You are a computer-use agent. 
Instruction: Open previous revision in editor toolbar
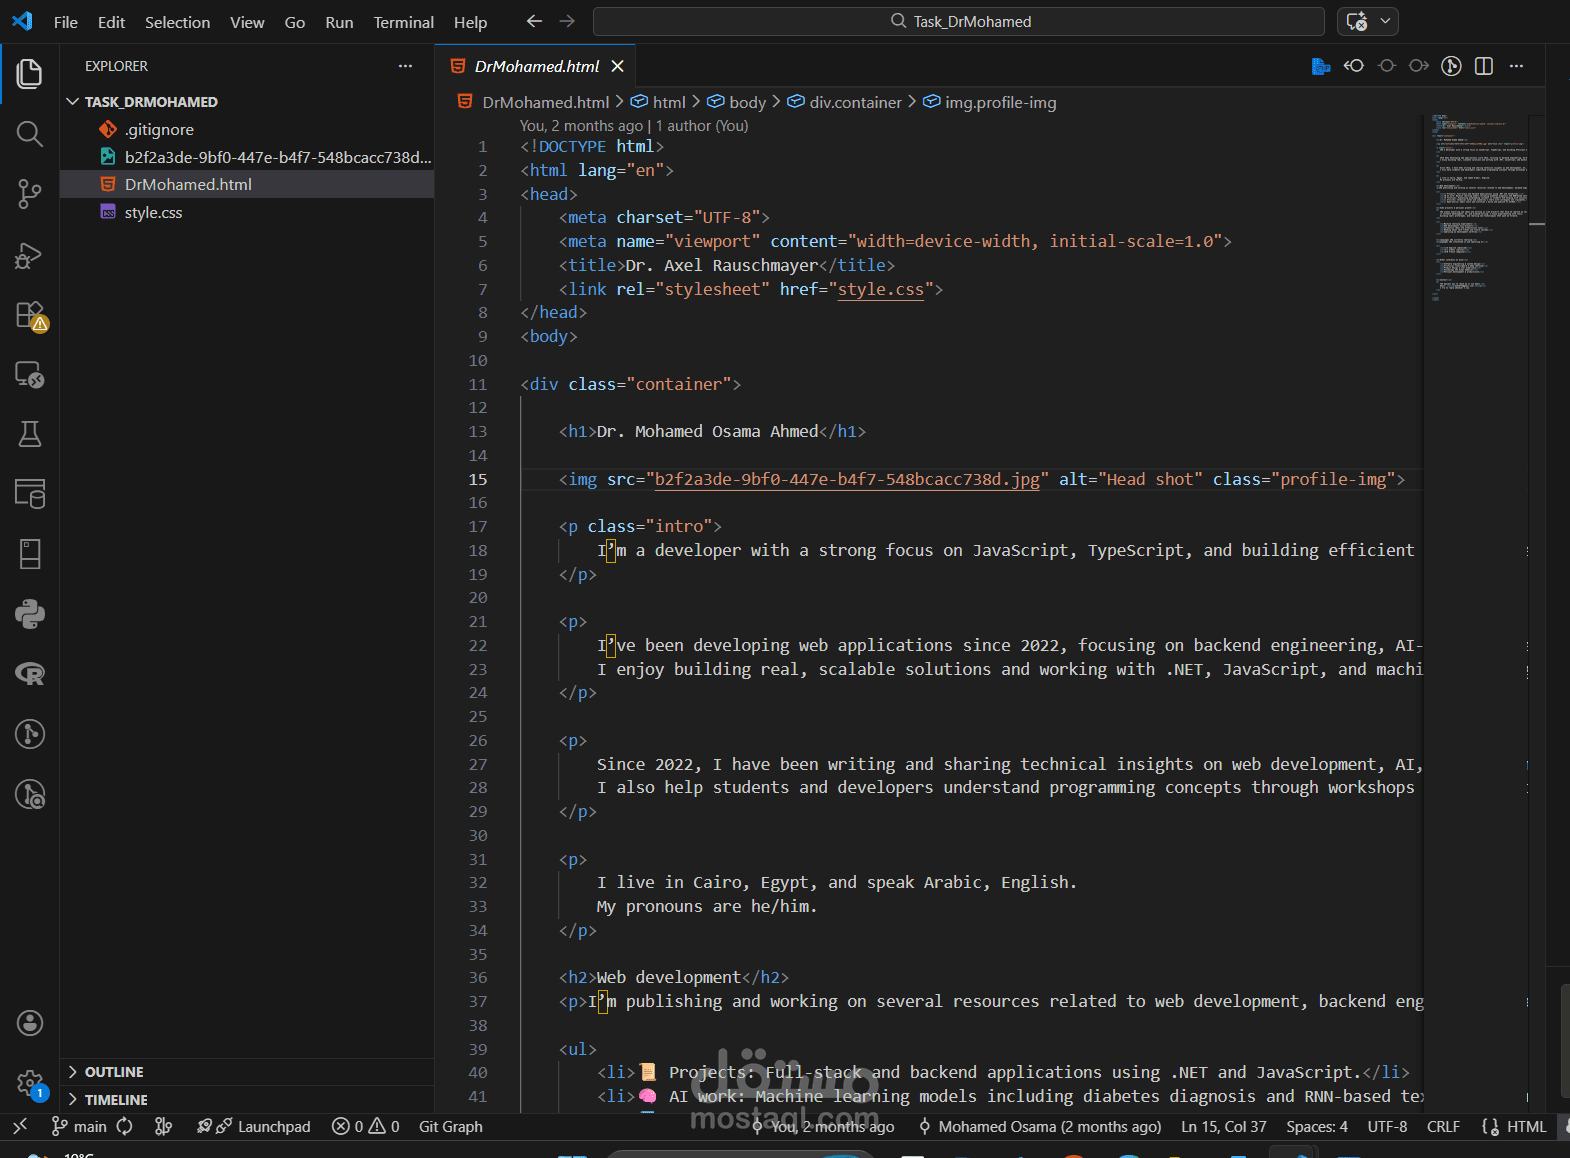point(1354,66)
